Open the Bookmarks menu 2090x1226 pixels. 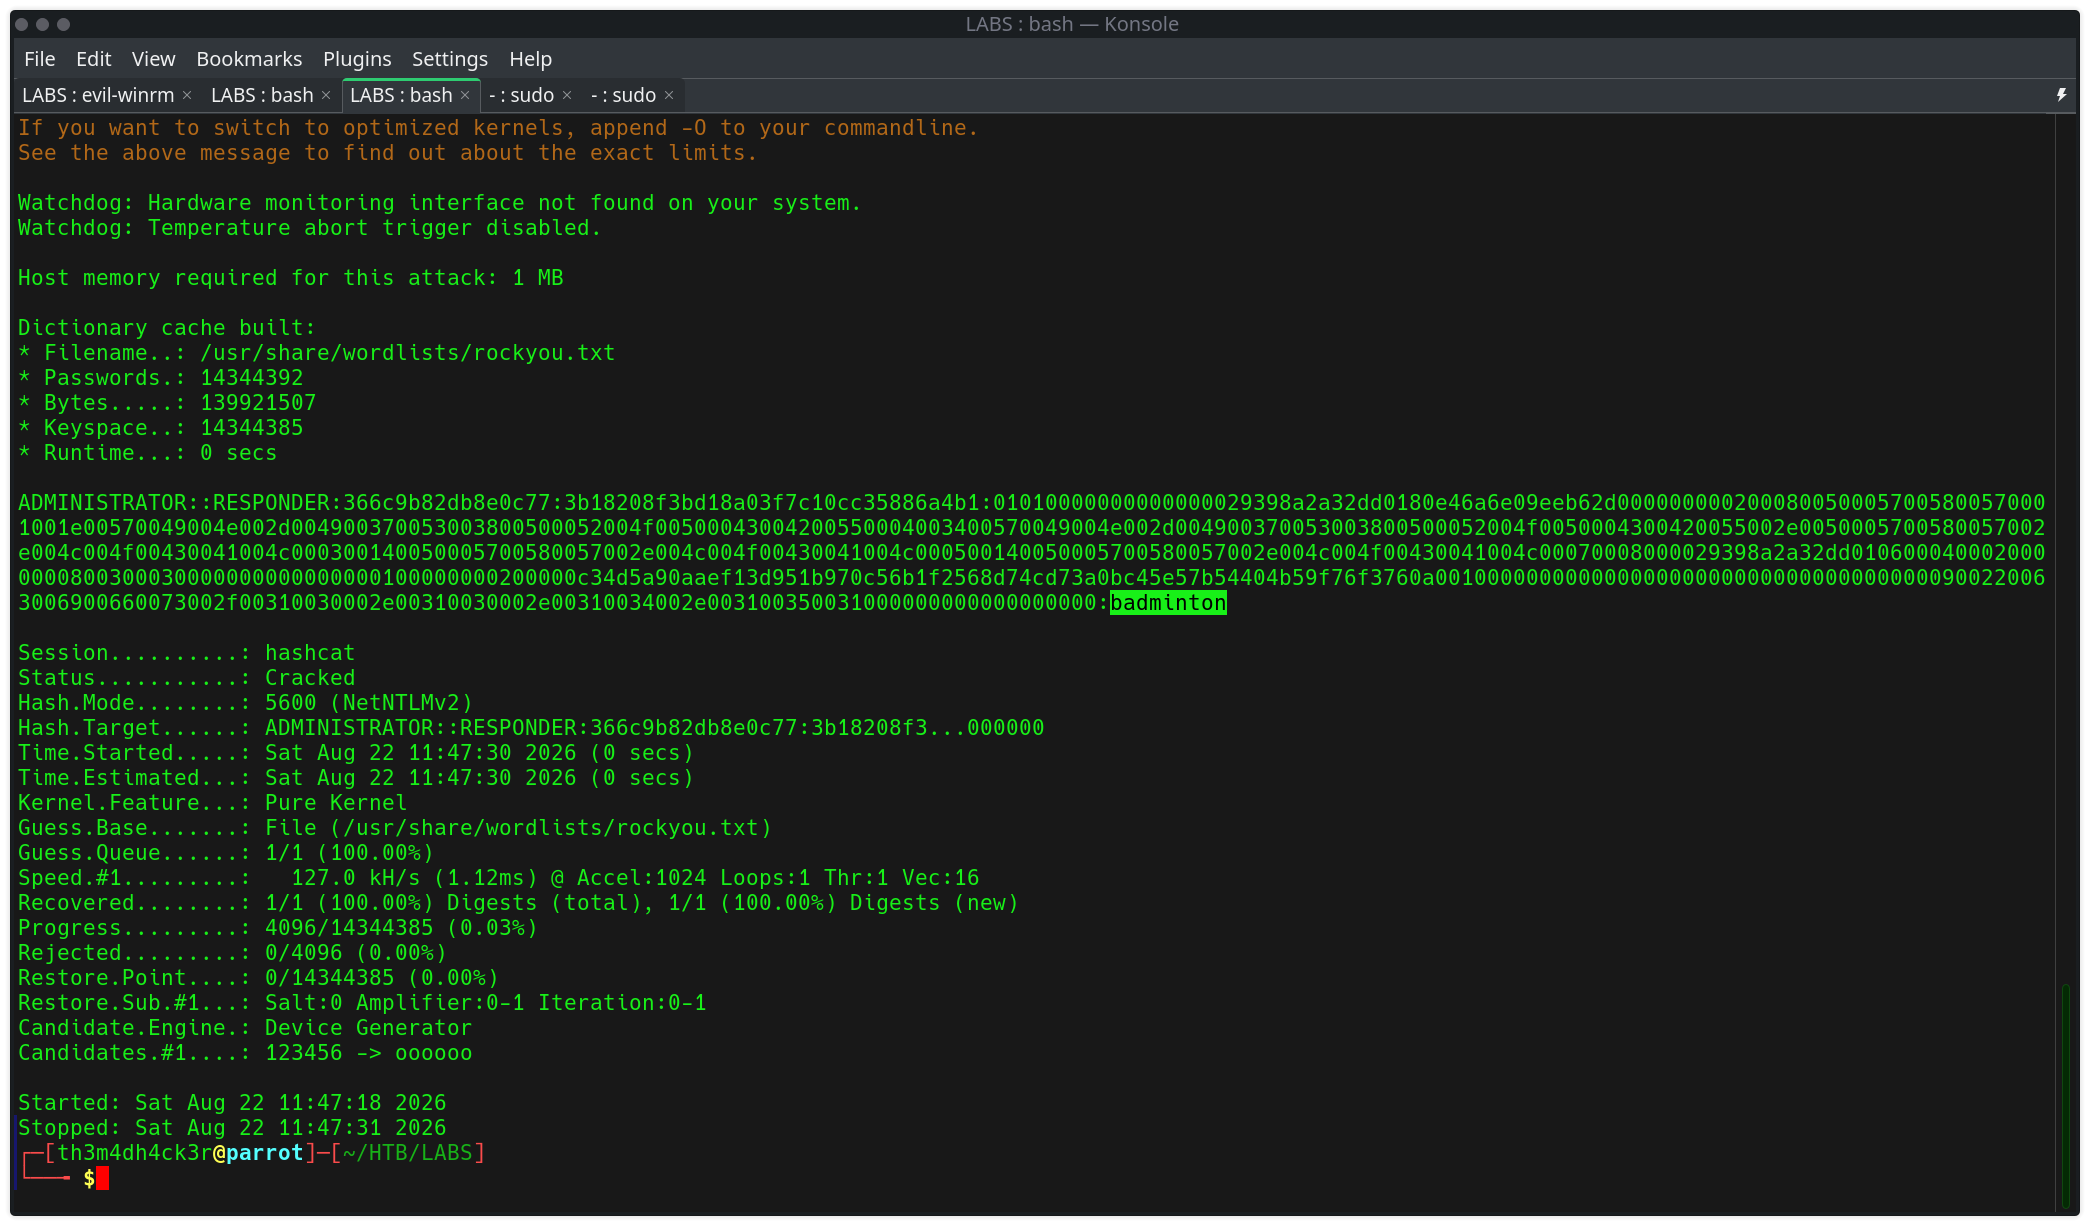coord(249,59)
